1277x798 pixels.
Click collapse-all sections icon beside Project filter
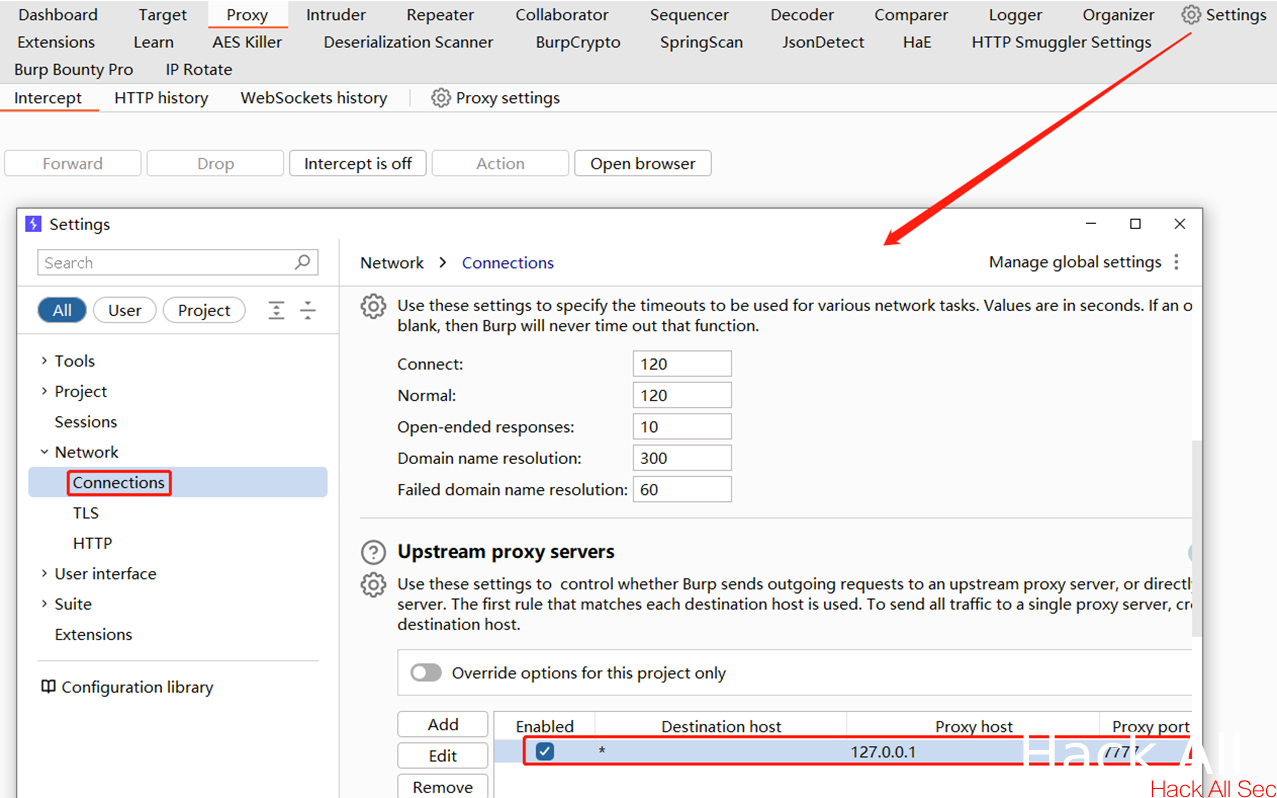pos(308,310)
